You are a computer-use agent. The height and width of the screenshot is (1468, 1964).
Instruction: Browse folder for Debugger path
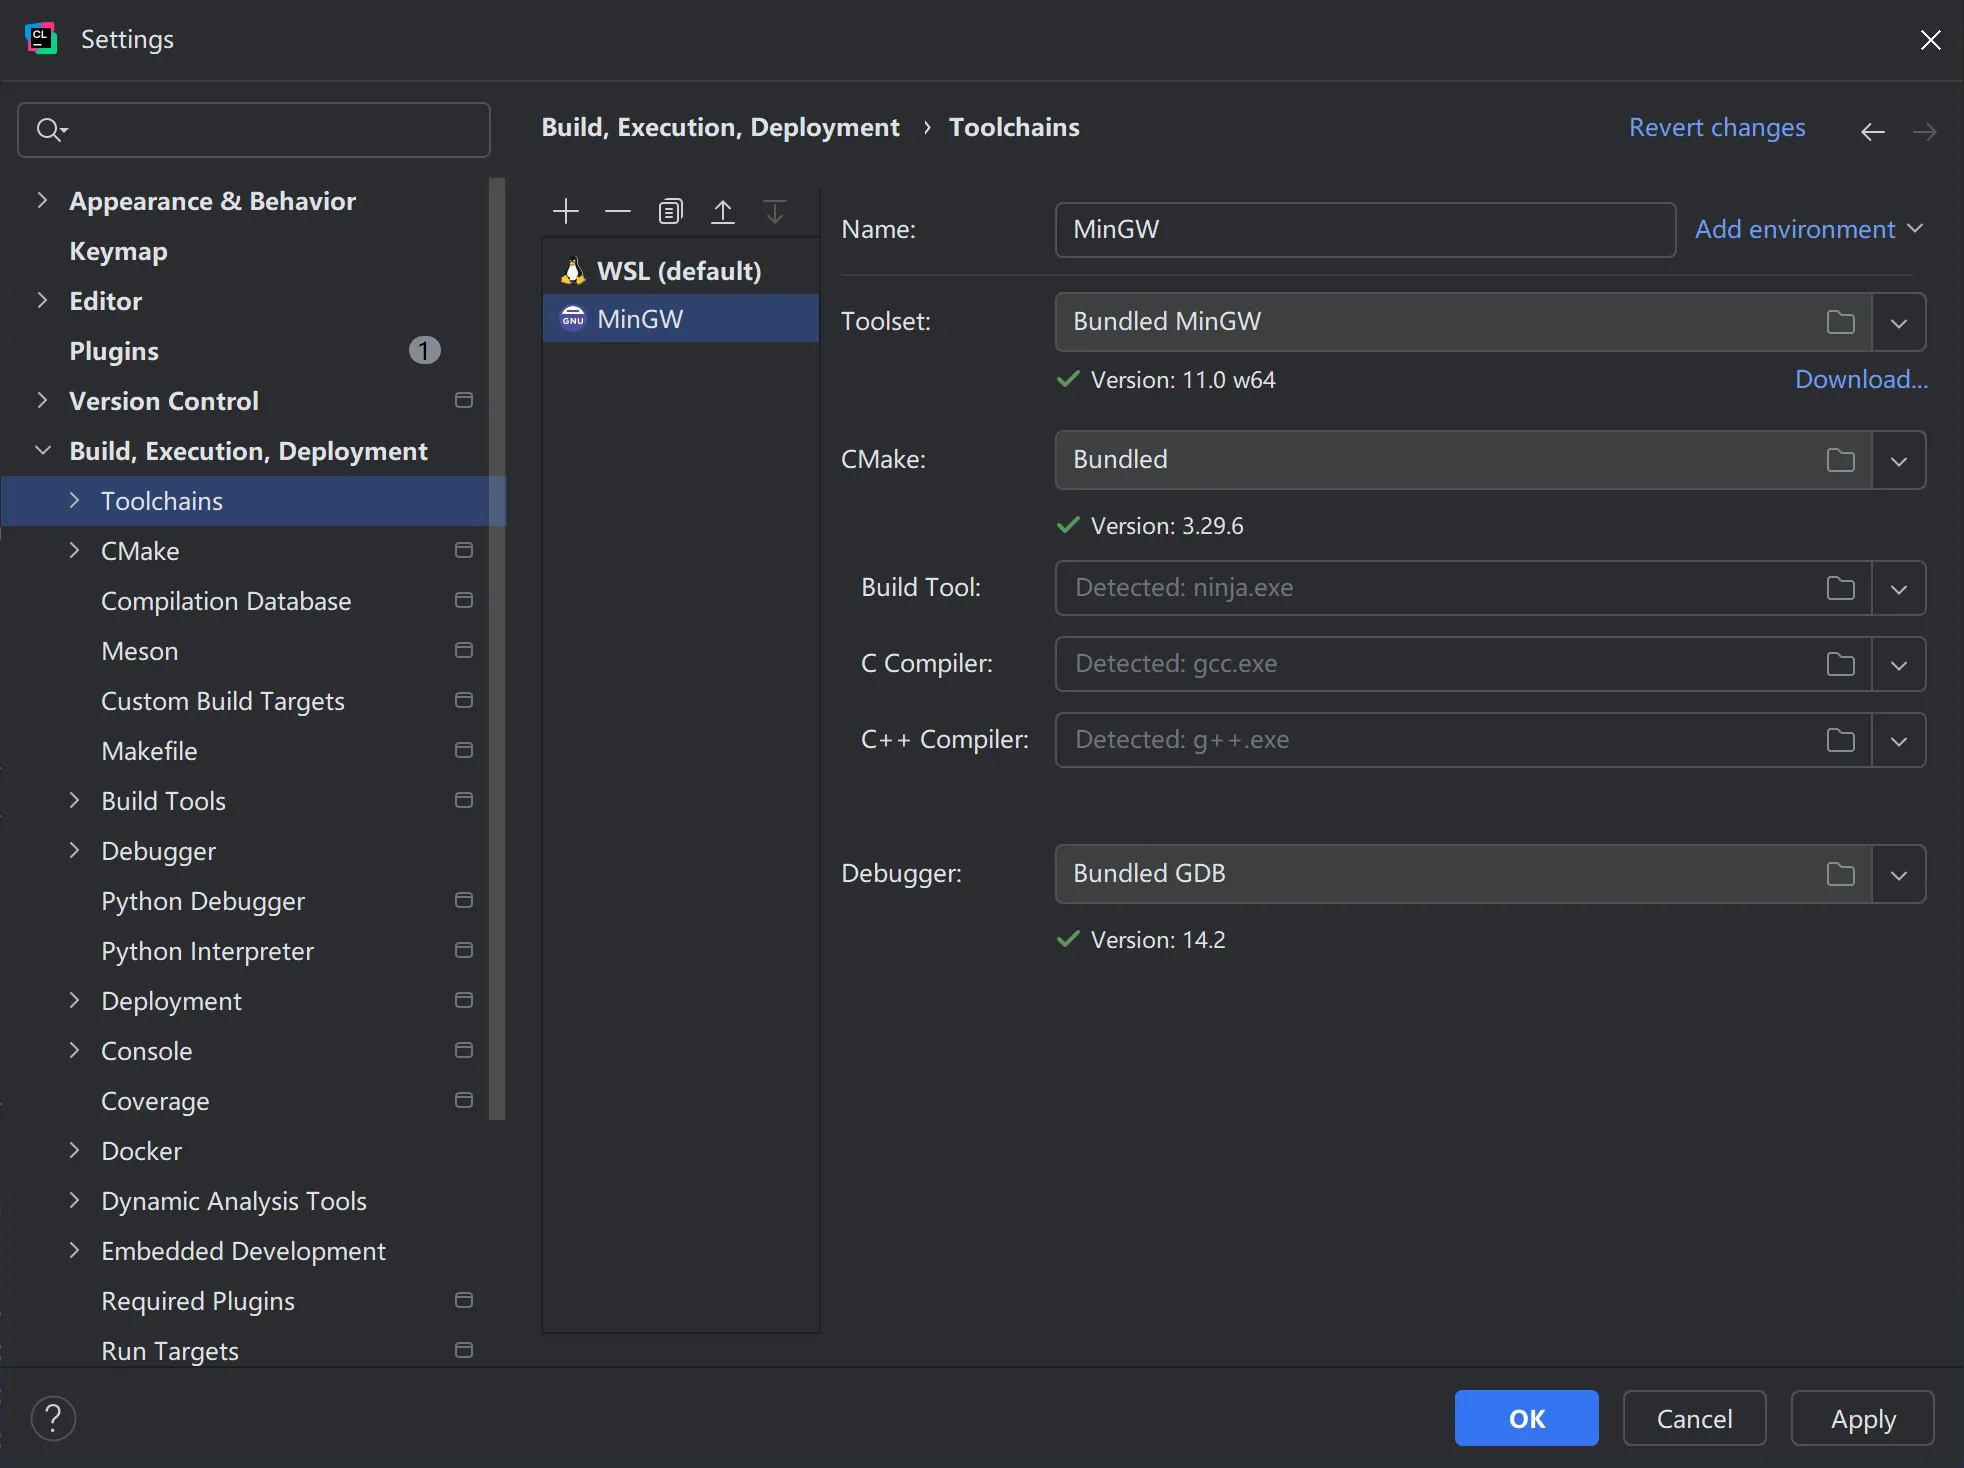[1840, 874]
